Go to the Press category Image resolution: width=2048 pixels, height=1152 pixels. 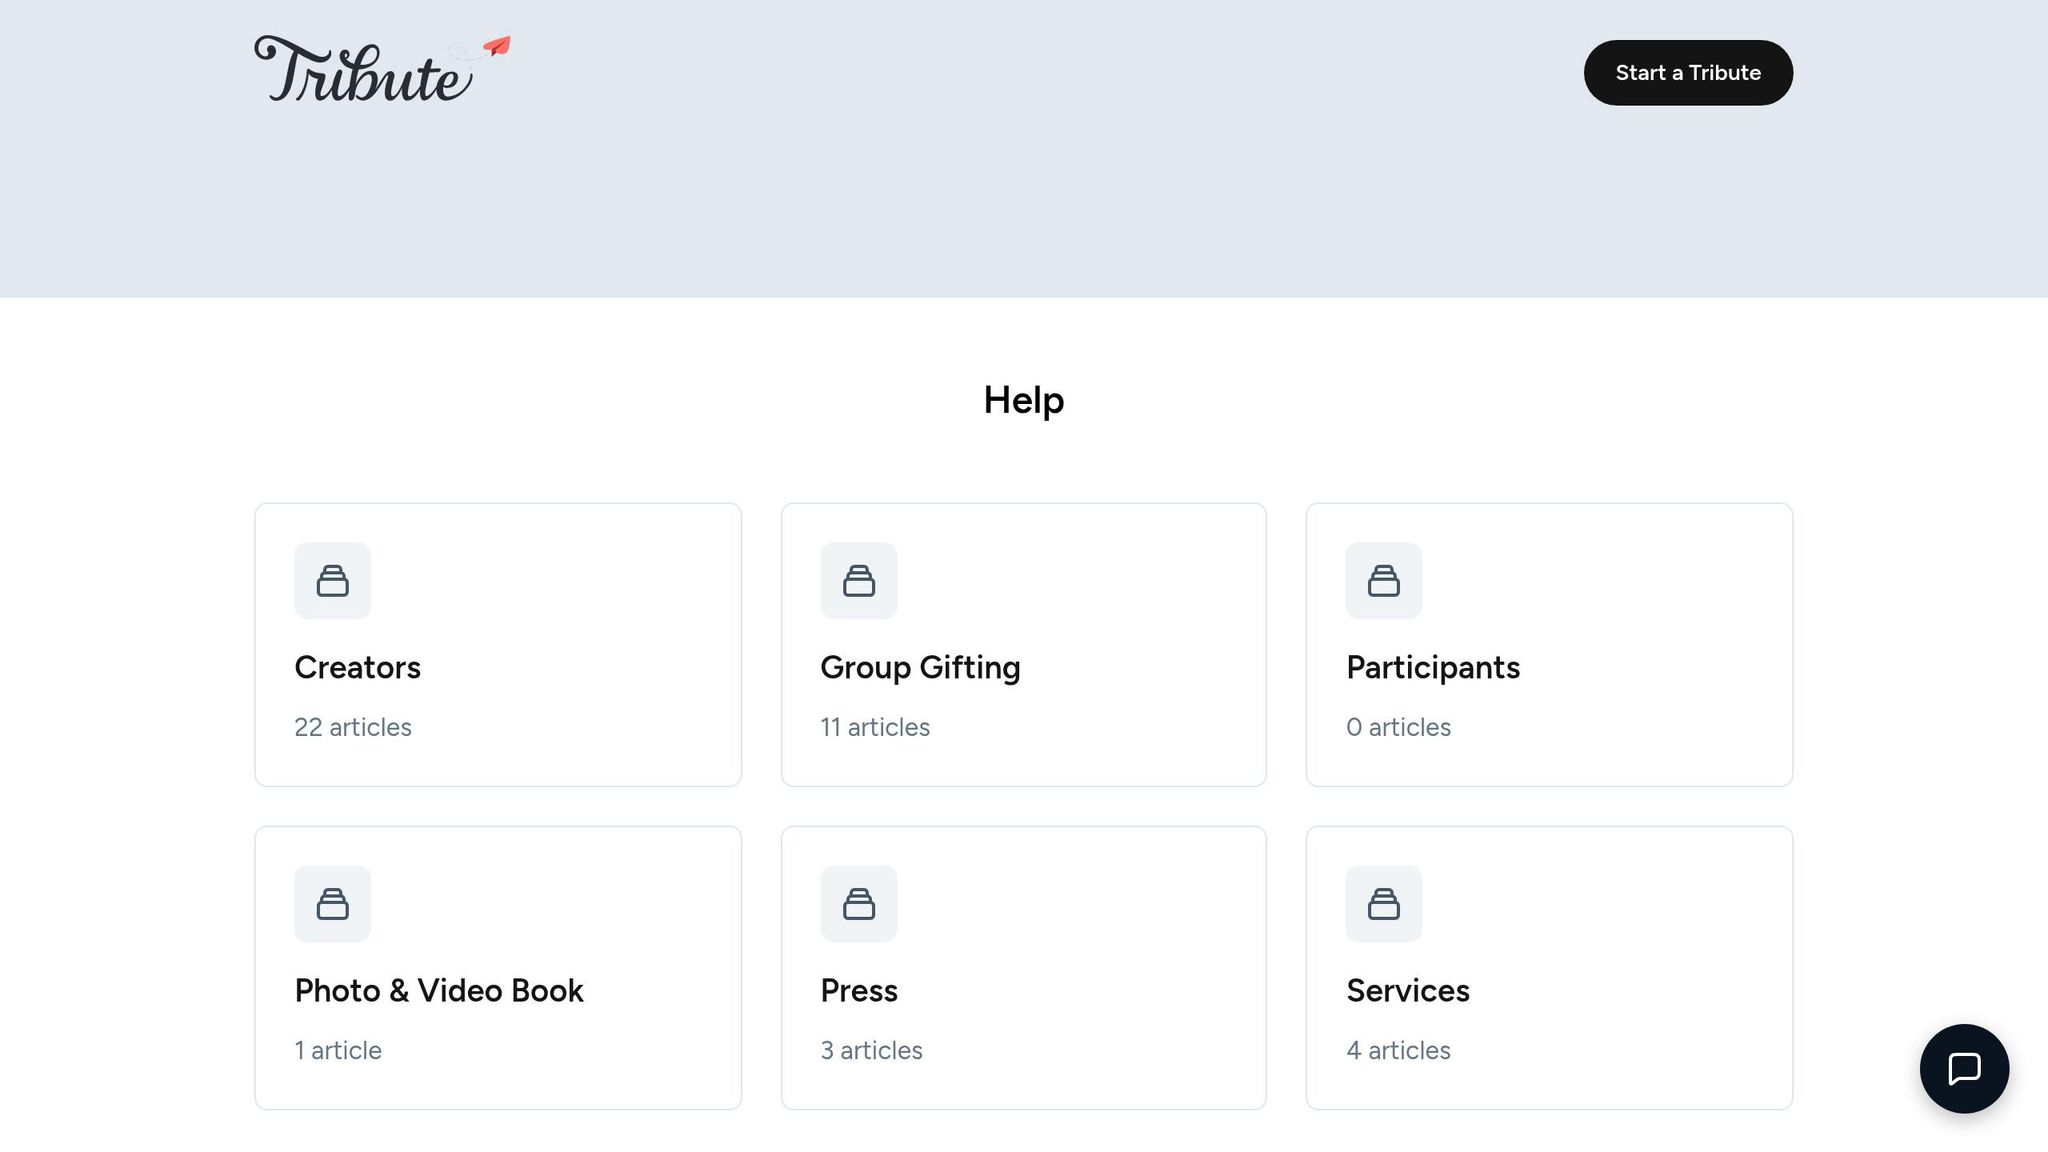tap(858, 990)
